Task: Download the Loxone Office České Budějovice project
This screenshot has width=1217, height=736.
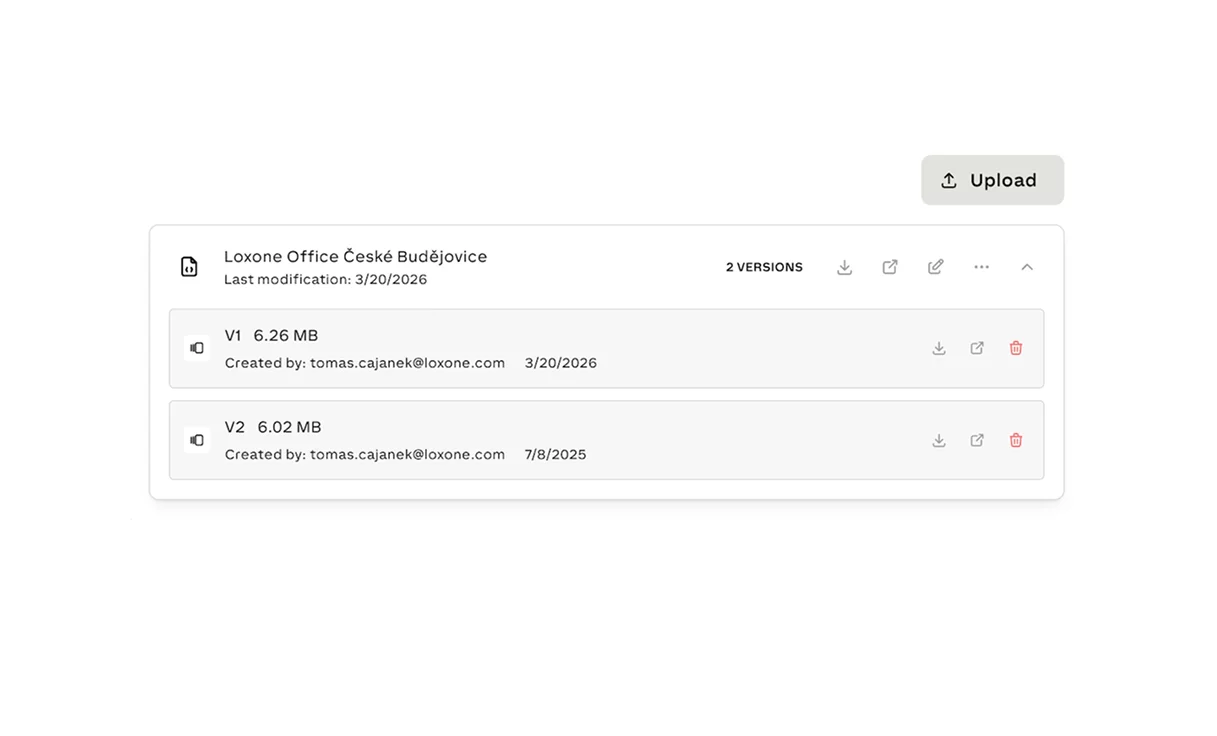Action: tap(845, 267)
